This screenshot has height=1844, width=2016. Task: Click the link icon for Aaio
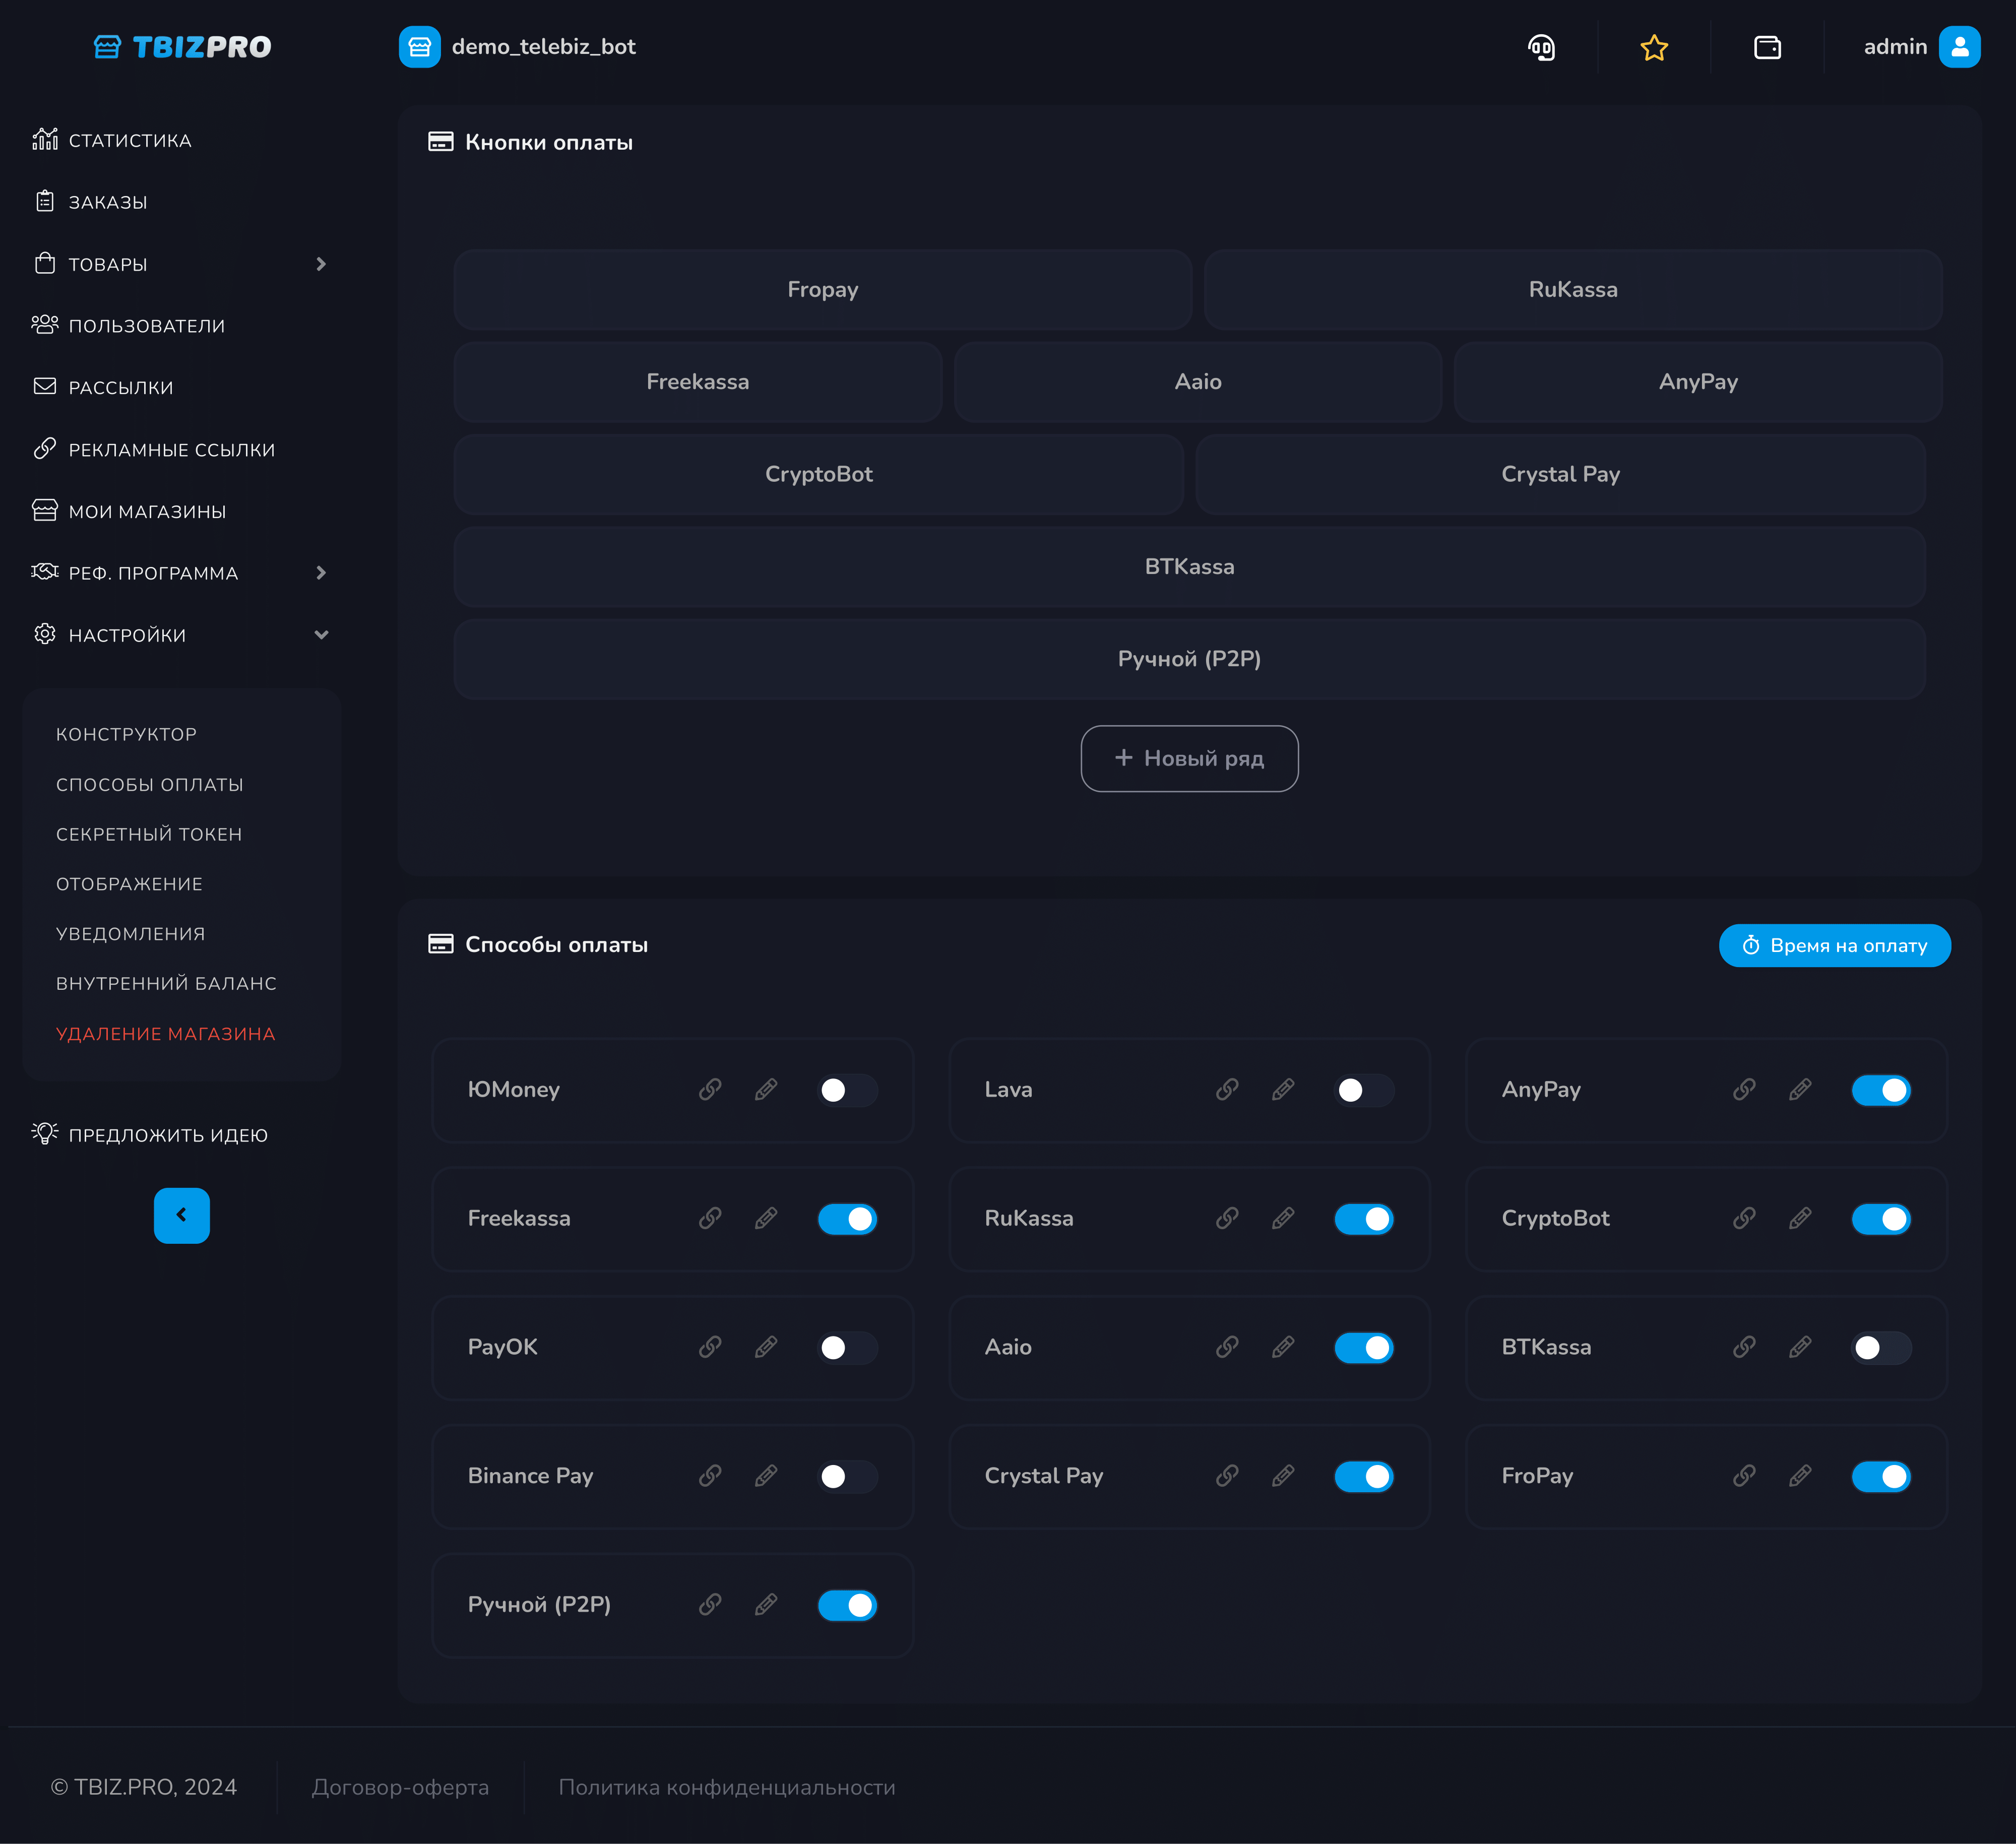tap(1227, 1347)
